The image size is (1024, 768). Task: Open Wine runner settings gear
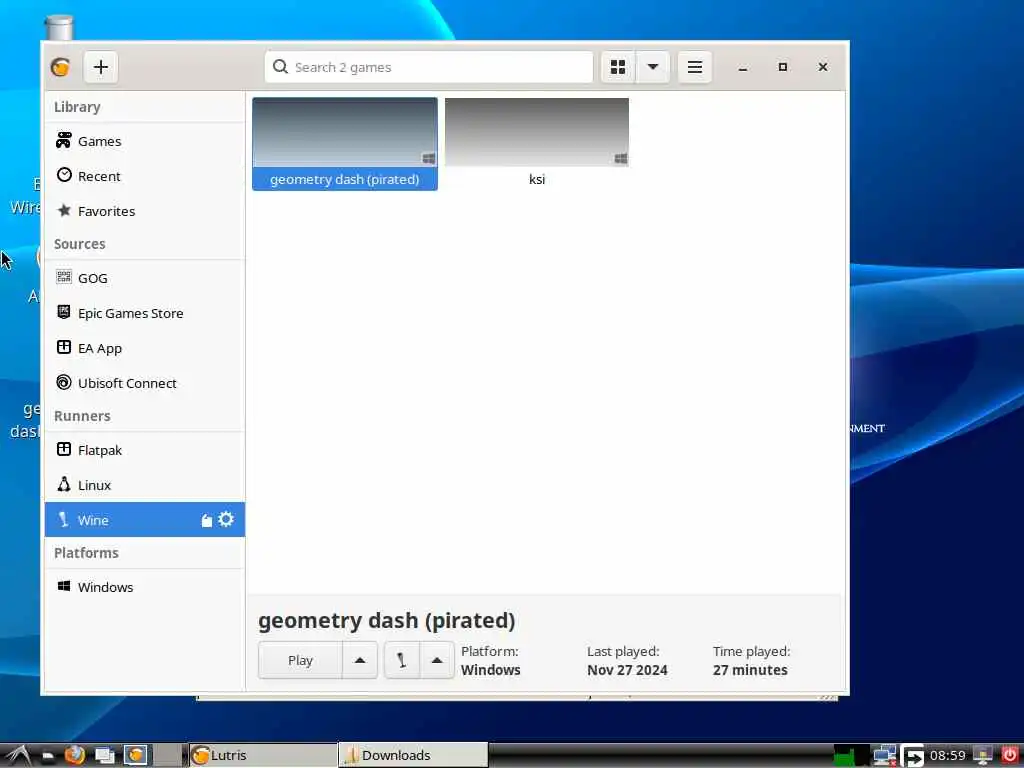tap(226, 519)
